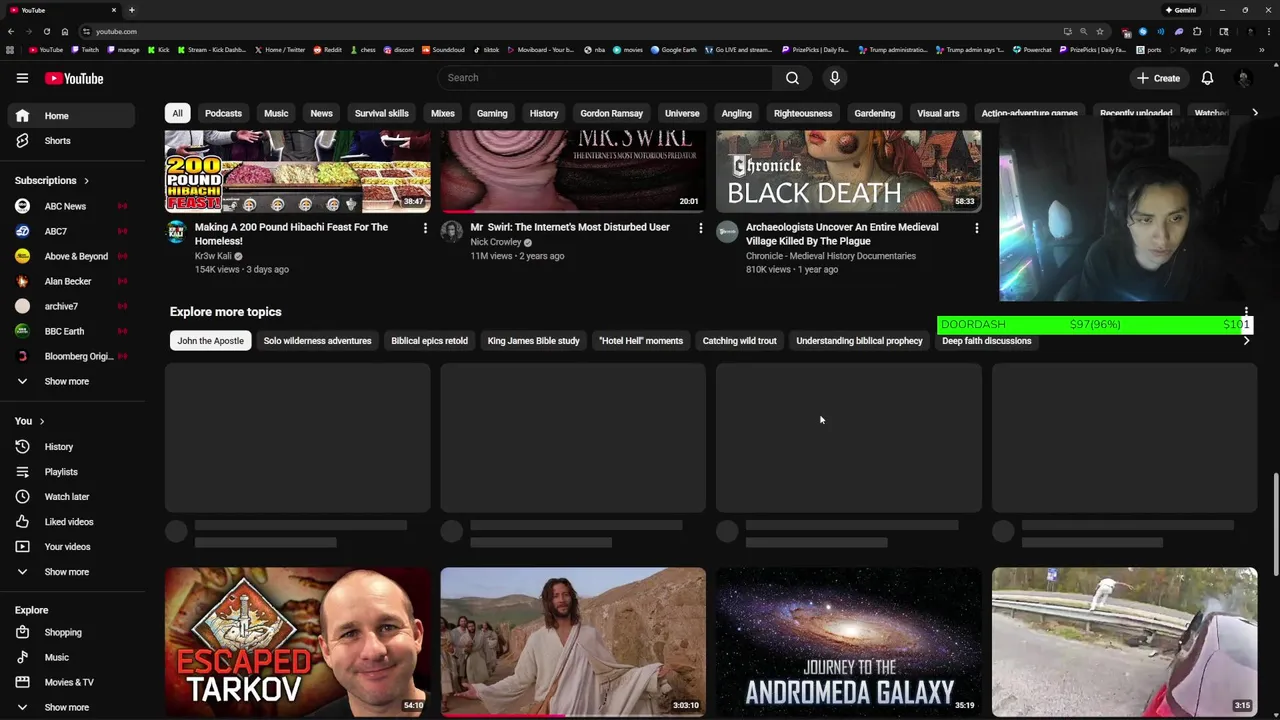Image resolution: width=1280 pixels, height=720 pixels.
Task: Select the Visual arts filter chip
Action: [938, 113]
